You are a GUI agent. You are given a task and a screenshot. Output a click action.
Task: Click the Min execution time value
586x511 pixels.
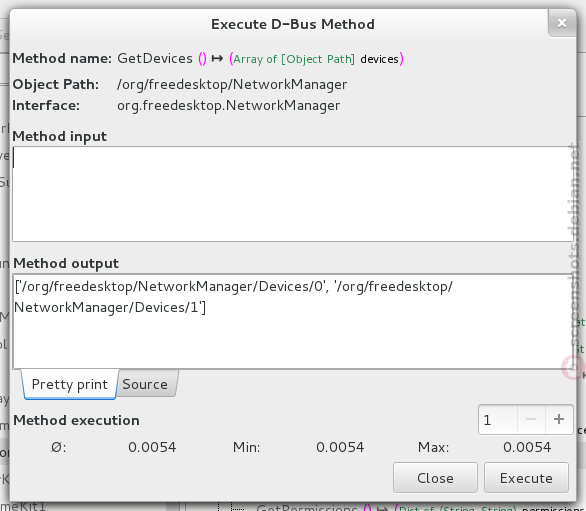[340, 447]
